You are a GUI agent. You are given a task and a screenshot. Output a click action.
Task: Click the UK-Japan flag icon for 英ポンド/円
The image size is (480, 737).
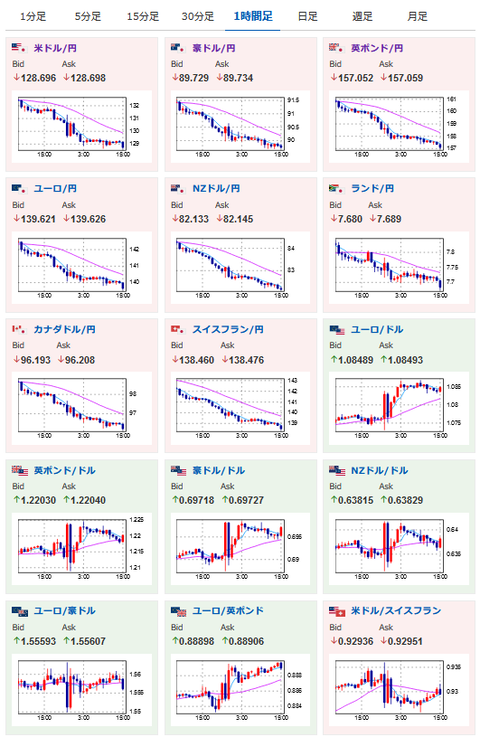(337, 47)
